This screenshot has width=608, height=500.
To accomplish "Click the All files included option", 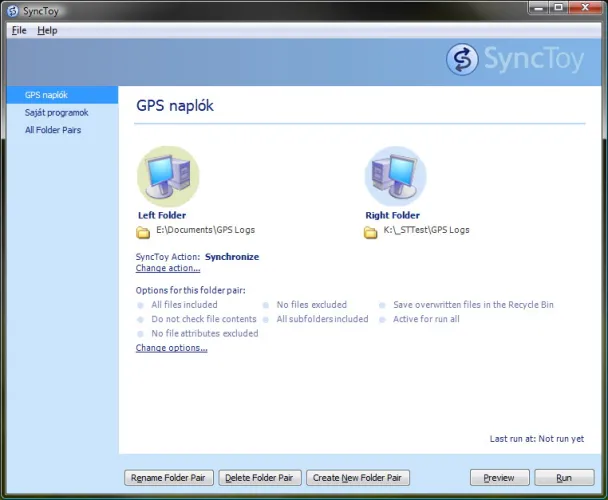I will pos(184,304).
